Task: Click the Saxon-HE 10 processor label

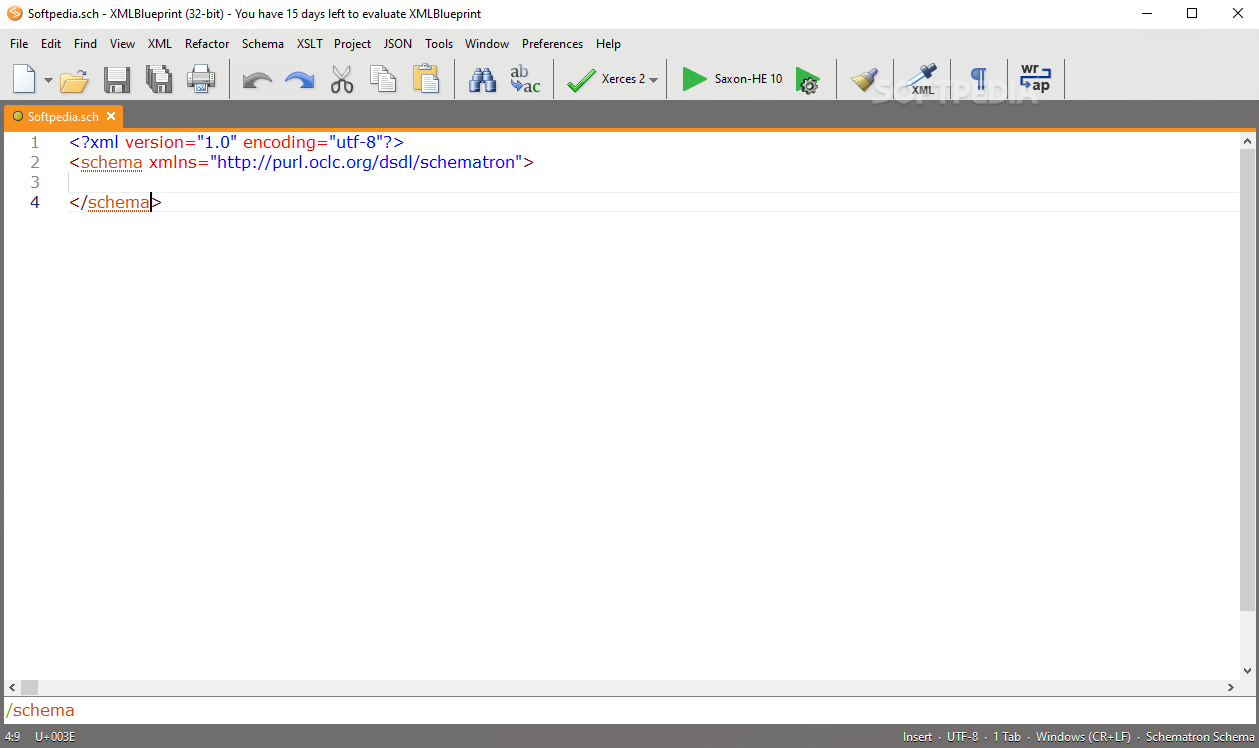Action: 748,79
